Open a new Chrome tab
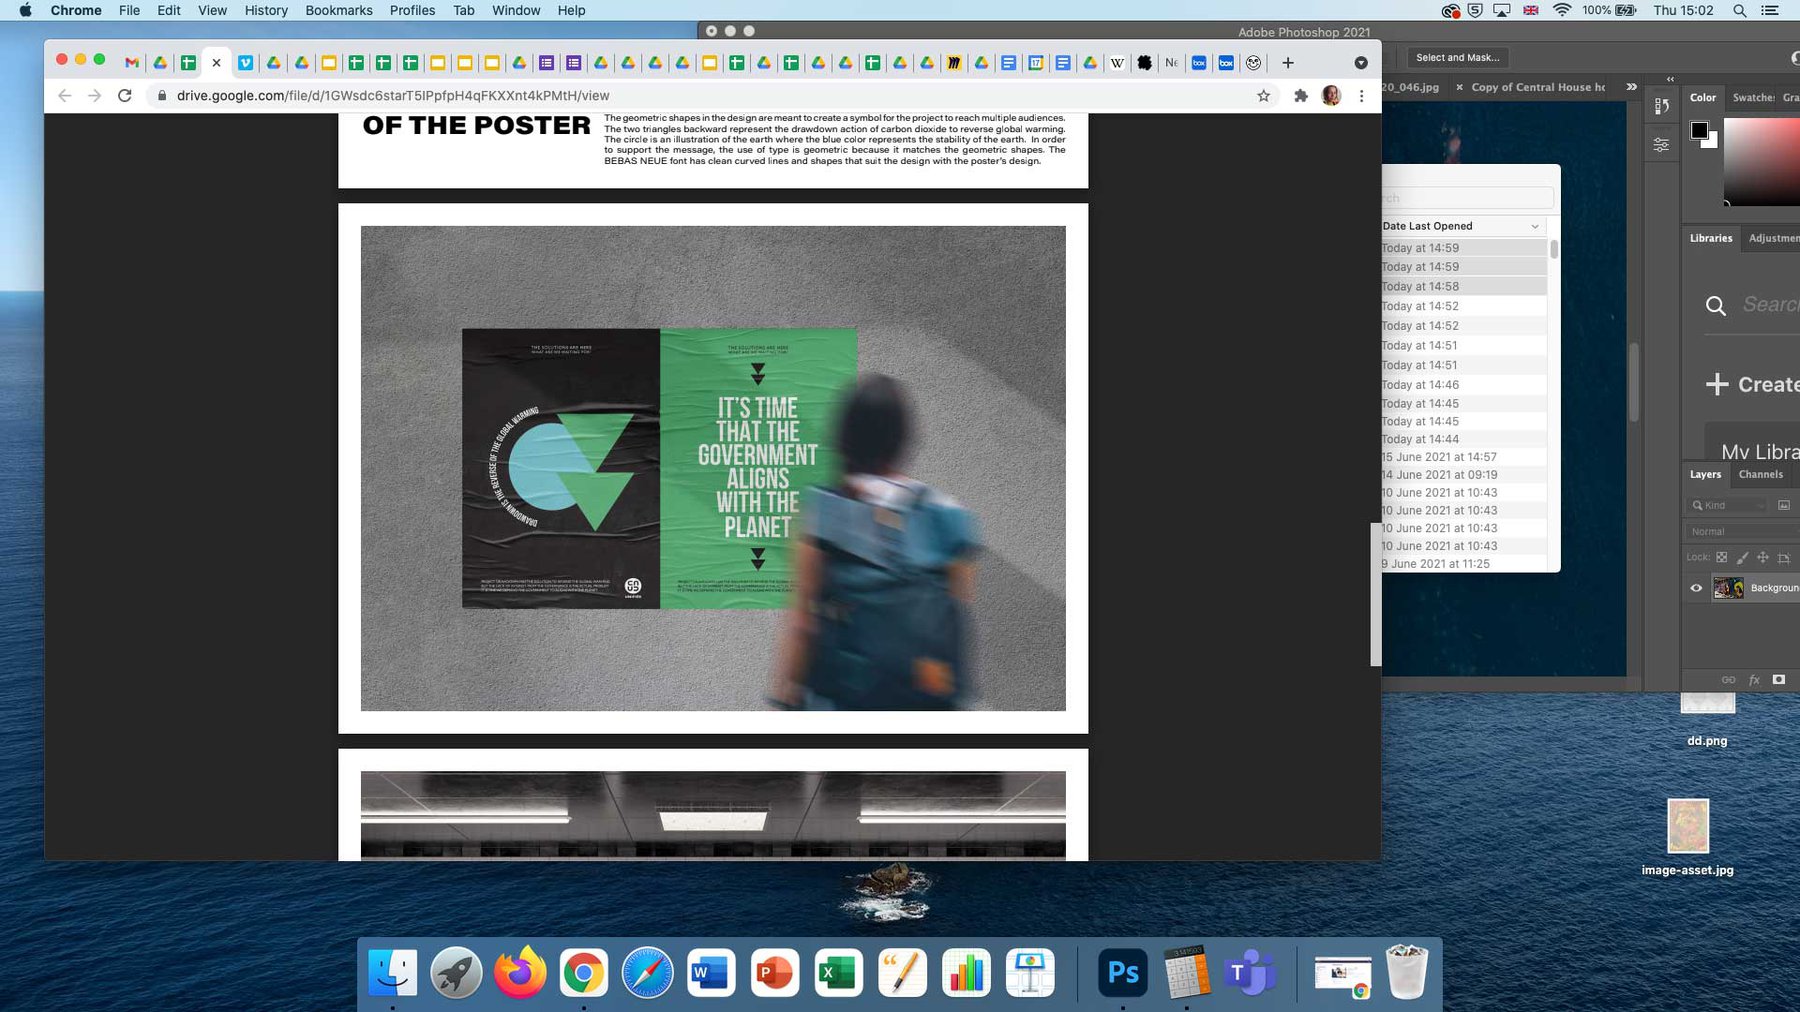The width and height of the screenshot is (1800, 1012). pos(1288,63)
